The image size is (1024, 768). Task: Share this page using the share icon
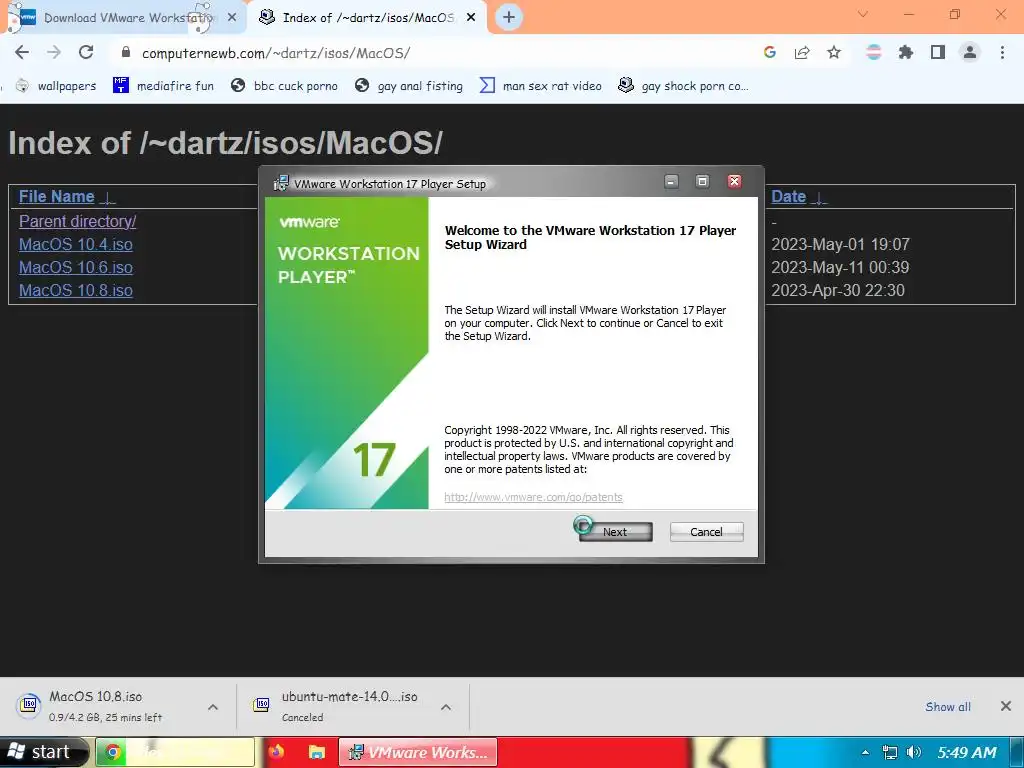click(802, 52)
